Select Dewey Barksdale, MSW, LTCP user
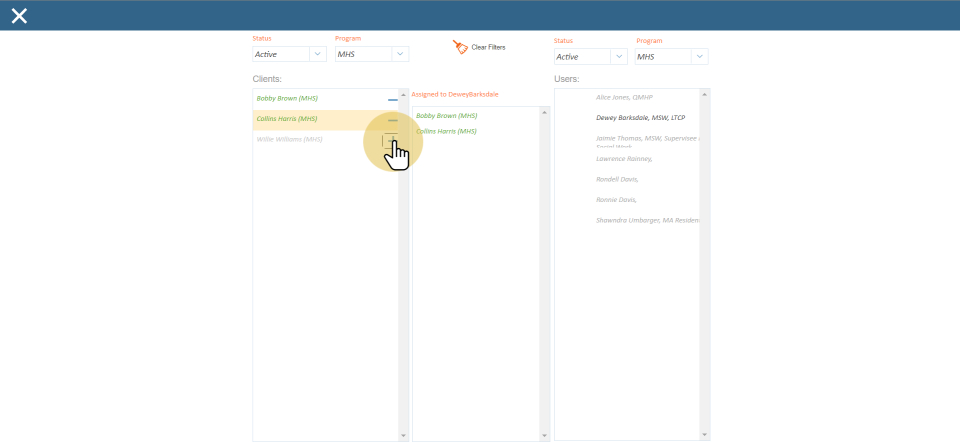 640,117
